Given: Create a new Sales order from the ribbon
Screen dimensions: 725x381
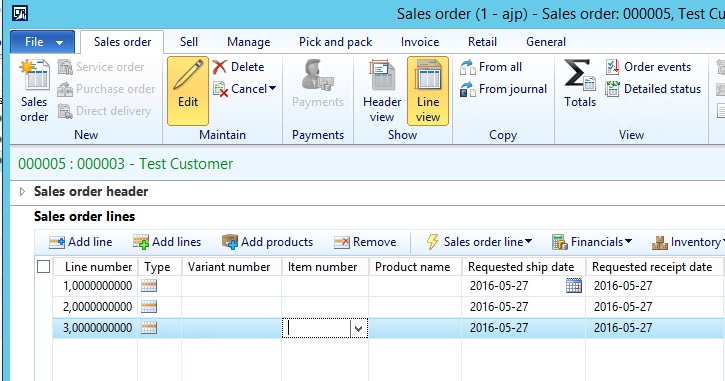Looking at the screenshot, I should click(34, 91).
